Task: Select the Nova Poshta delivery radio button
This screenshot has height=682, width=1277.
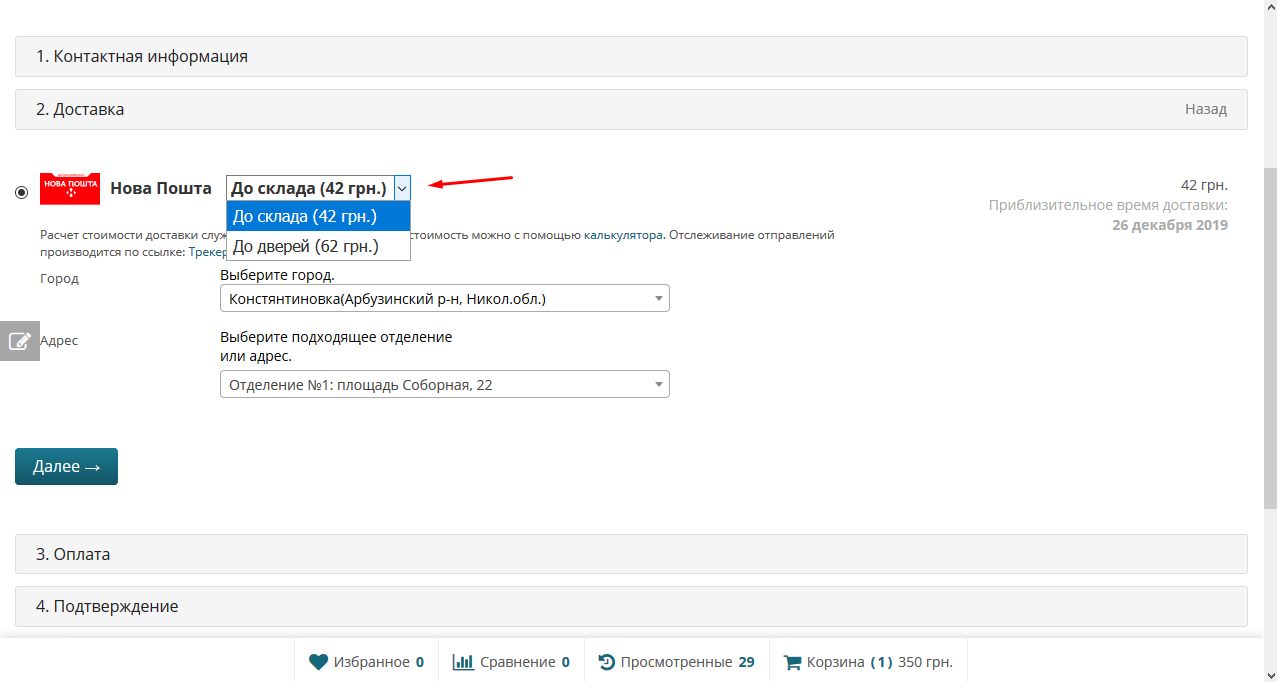Action: coord(22,192)
